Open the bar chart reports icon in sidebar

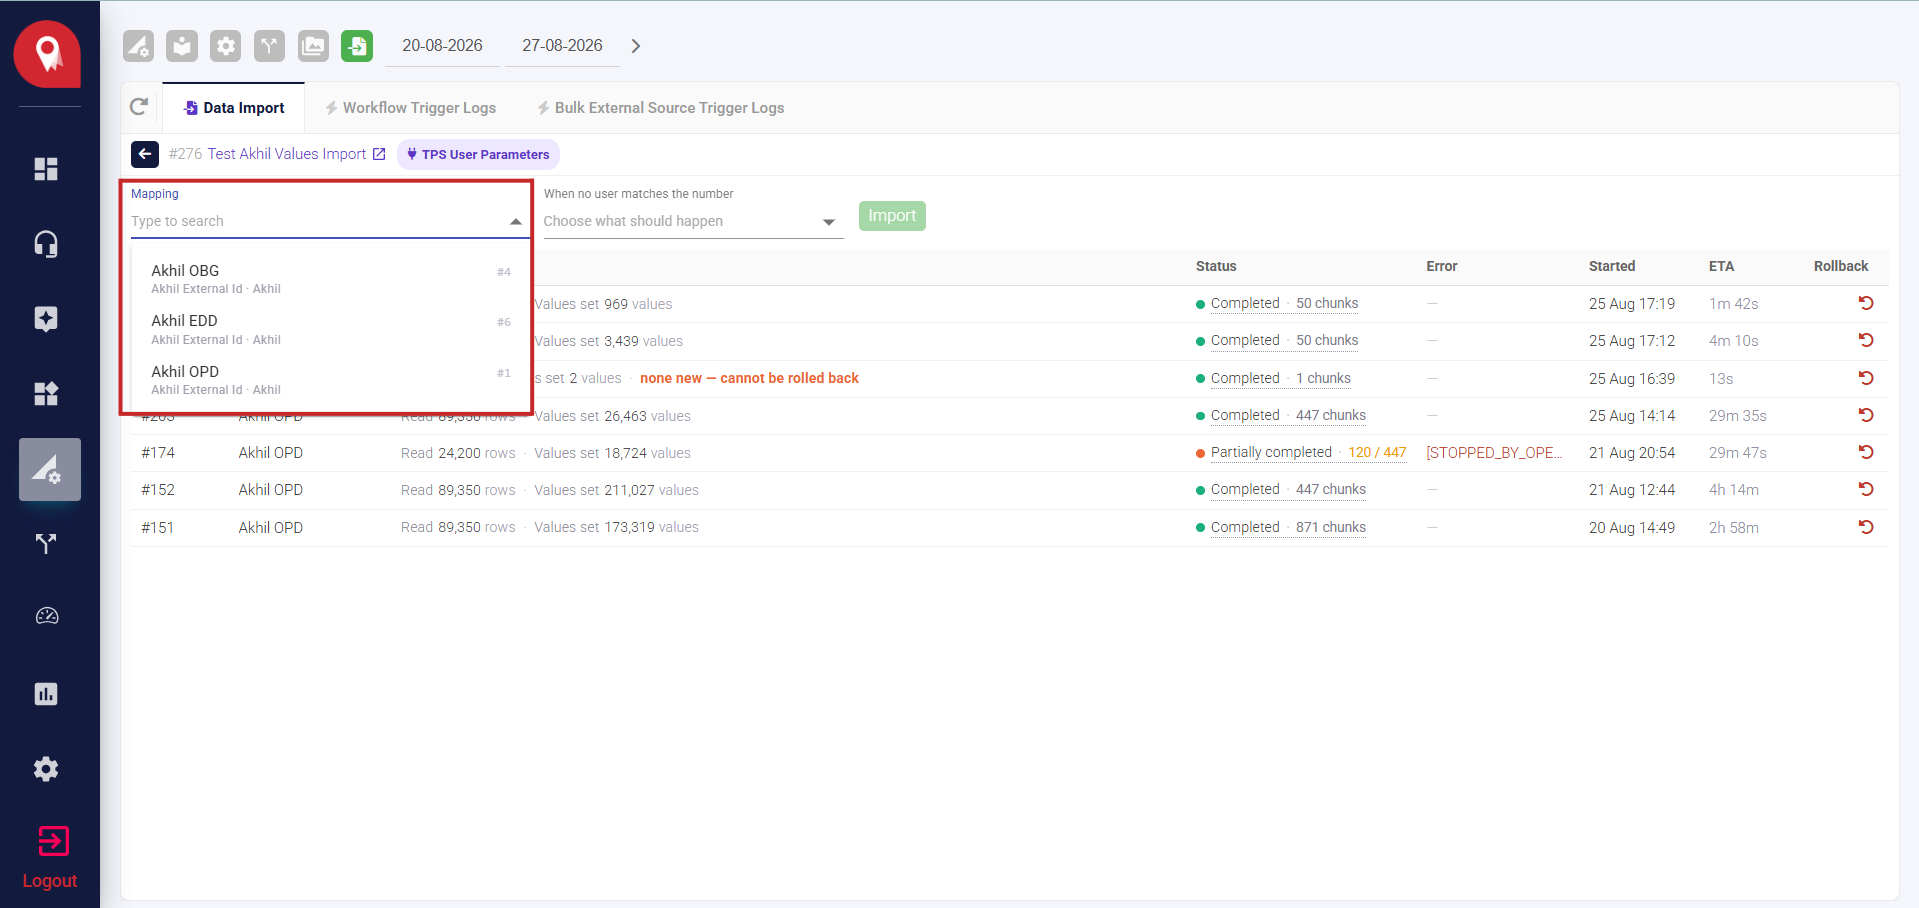click(46, 694)
